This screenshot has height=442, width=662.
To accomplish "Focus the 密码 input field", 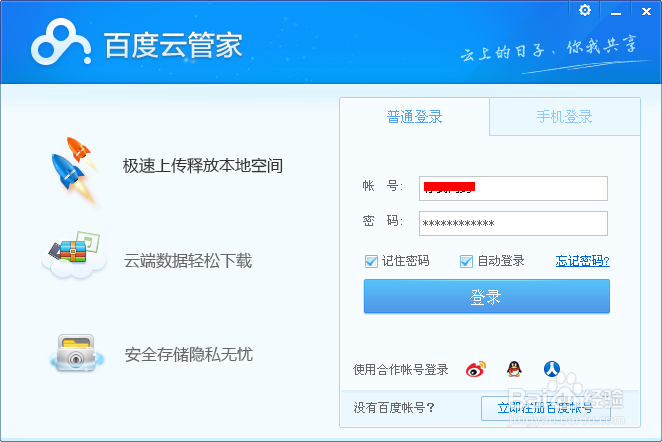I will (513, 223).
